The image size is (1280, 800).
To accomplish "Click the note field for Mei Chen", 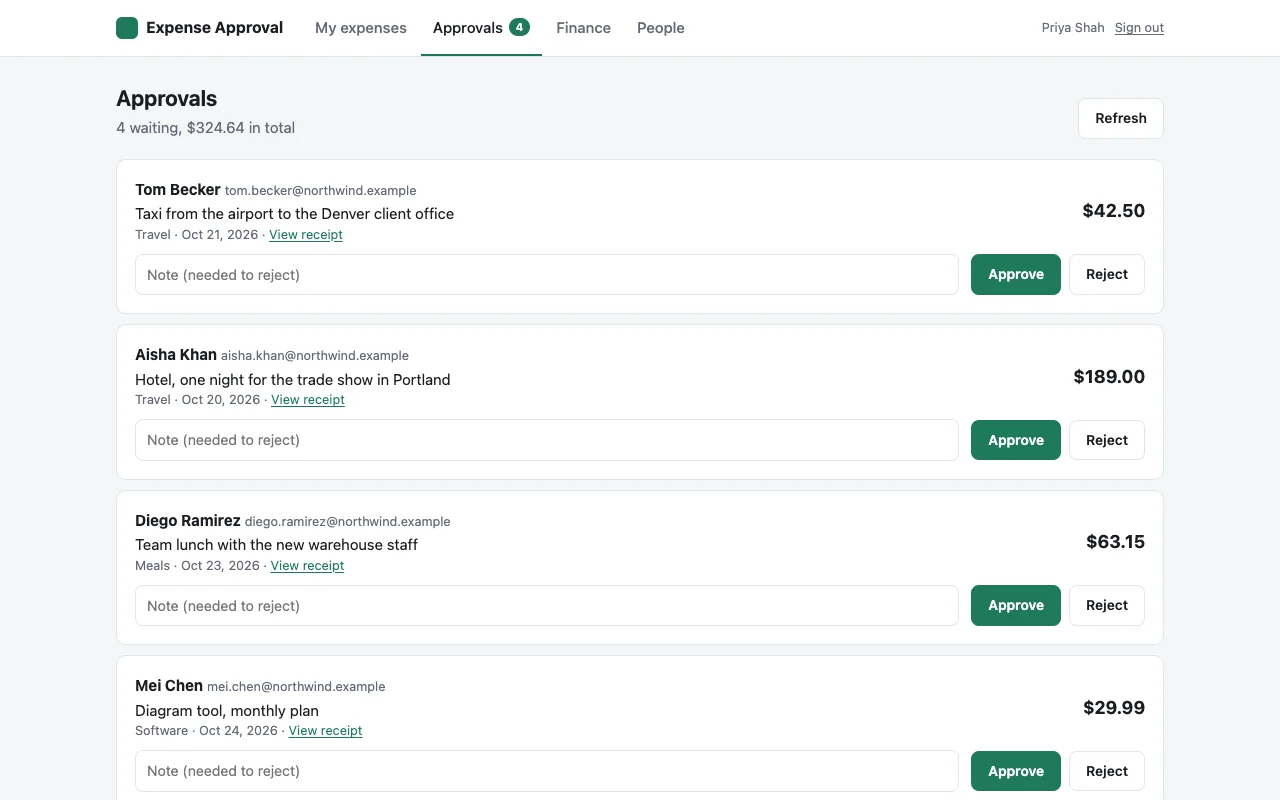I will pos(547,771).
